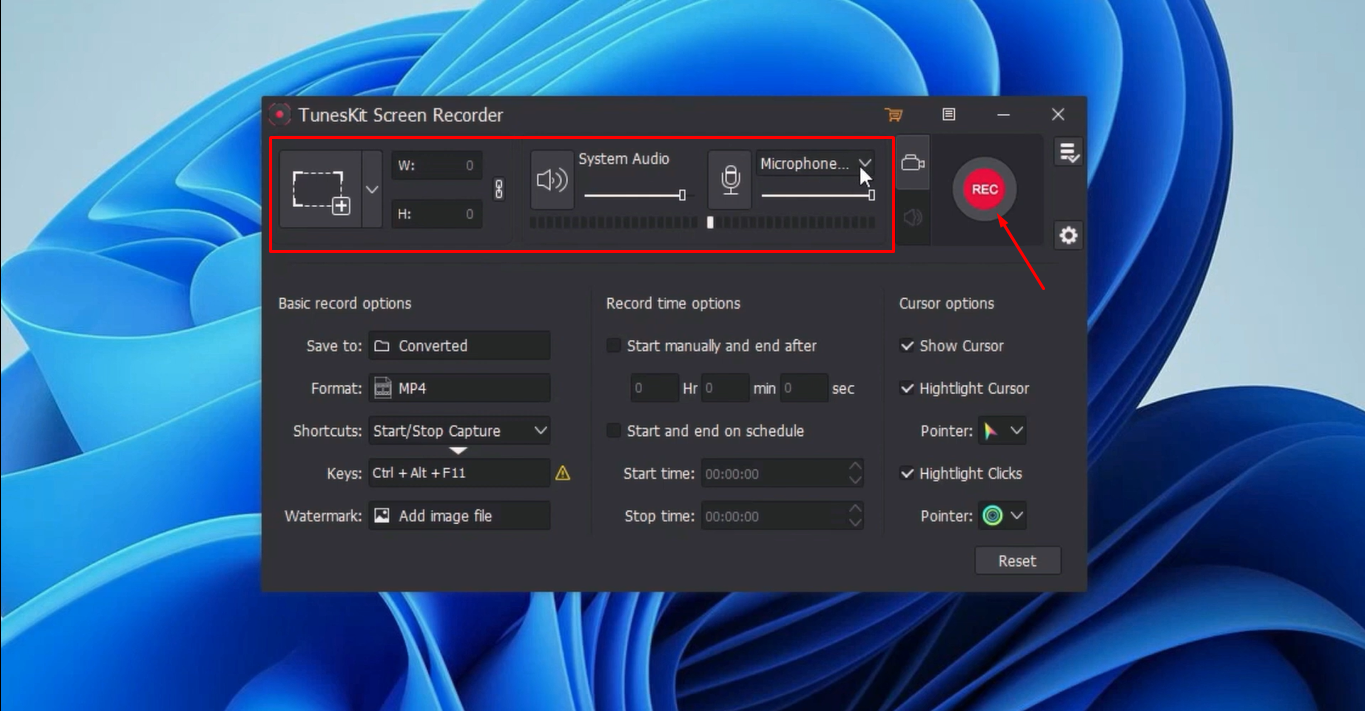
Task: Open settings via the gear icon
Action: tap(1067, 235)
